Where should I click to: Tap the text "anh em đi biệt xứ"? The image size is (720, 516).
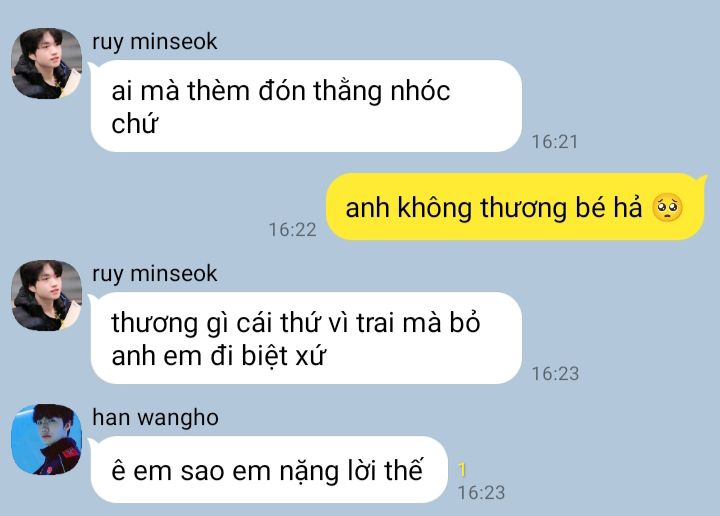pyautogui.click(x=219, y=356)
